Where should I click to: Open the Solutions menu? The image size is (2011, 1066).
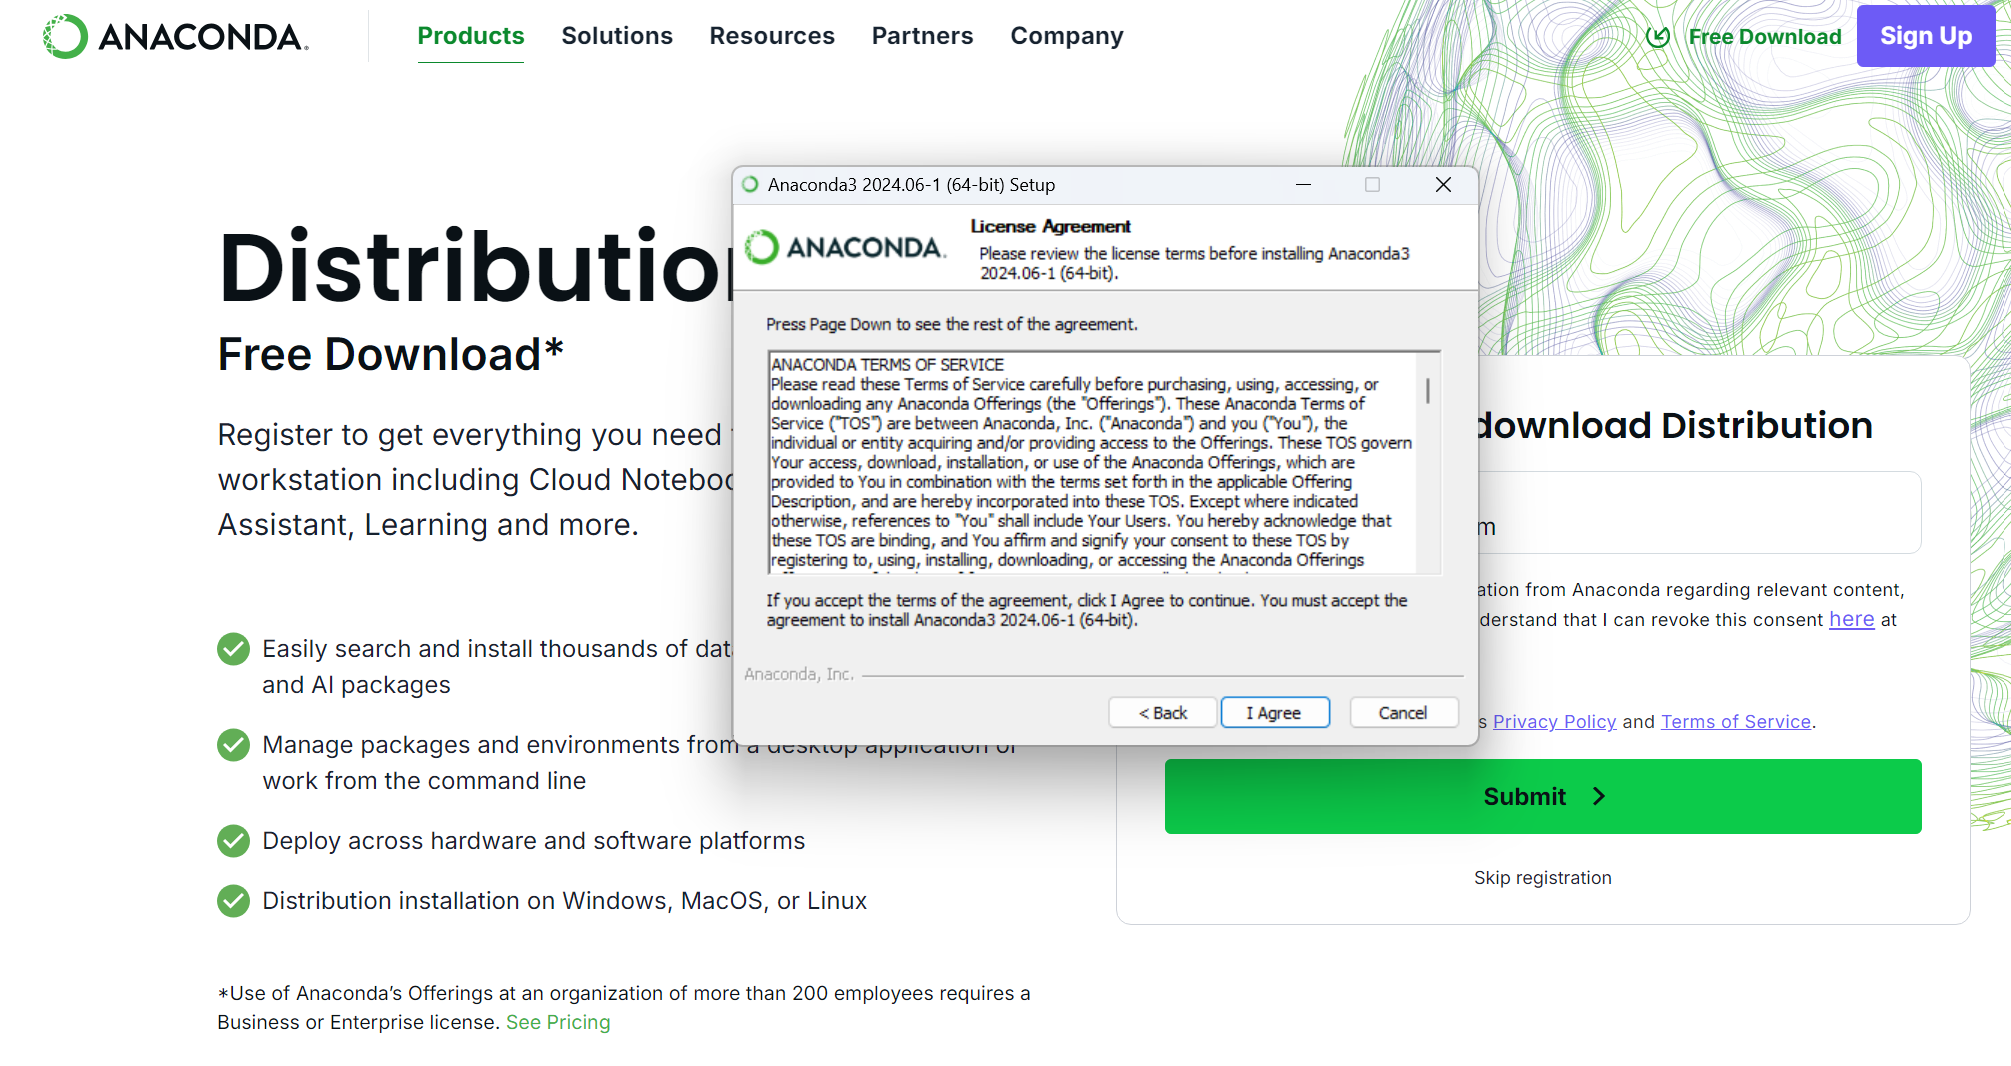[x=617, y=36]
